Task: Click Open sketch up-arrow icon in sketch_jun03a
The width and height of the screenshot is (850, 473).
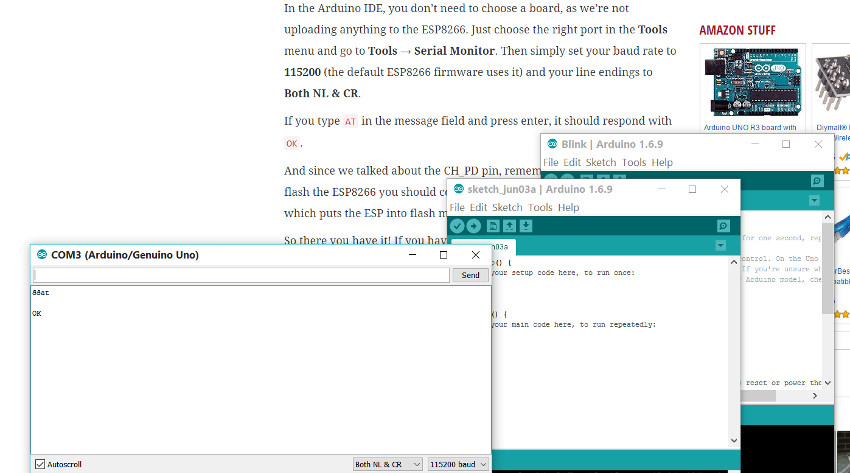Action: point(510,226)
